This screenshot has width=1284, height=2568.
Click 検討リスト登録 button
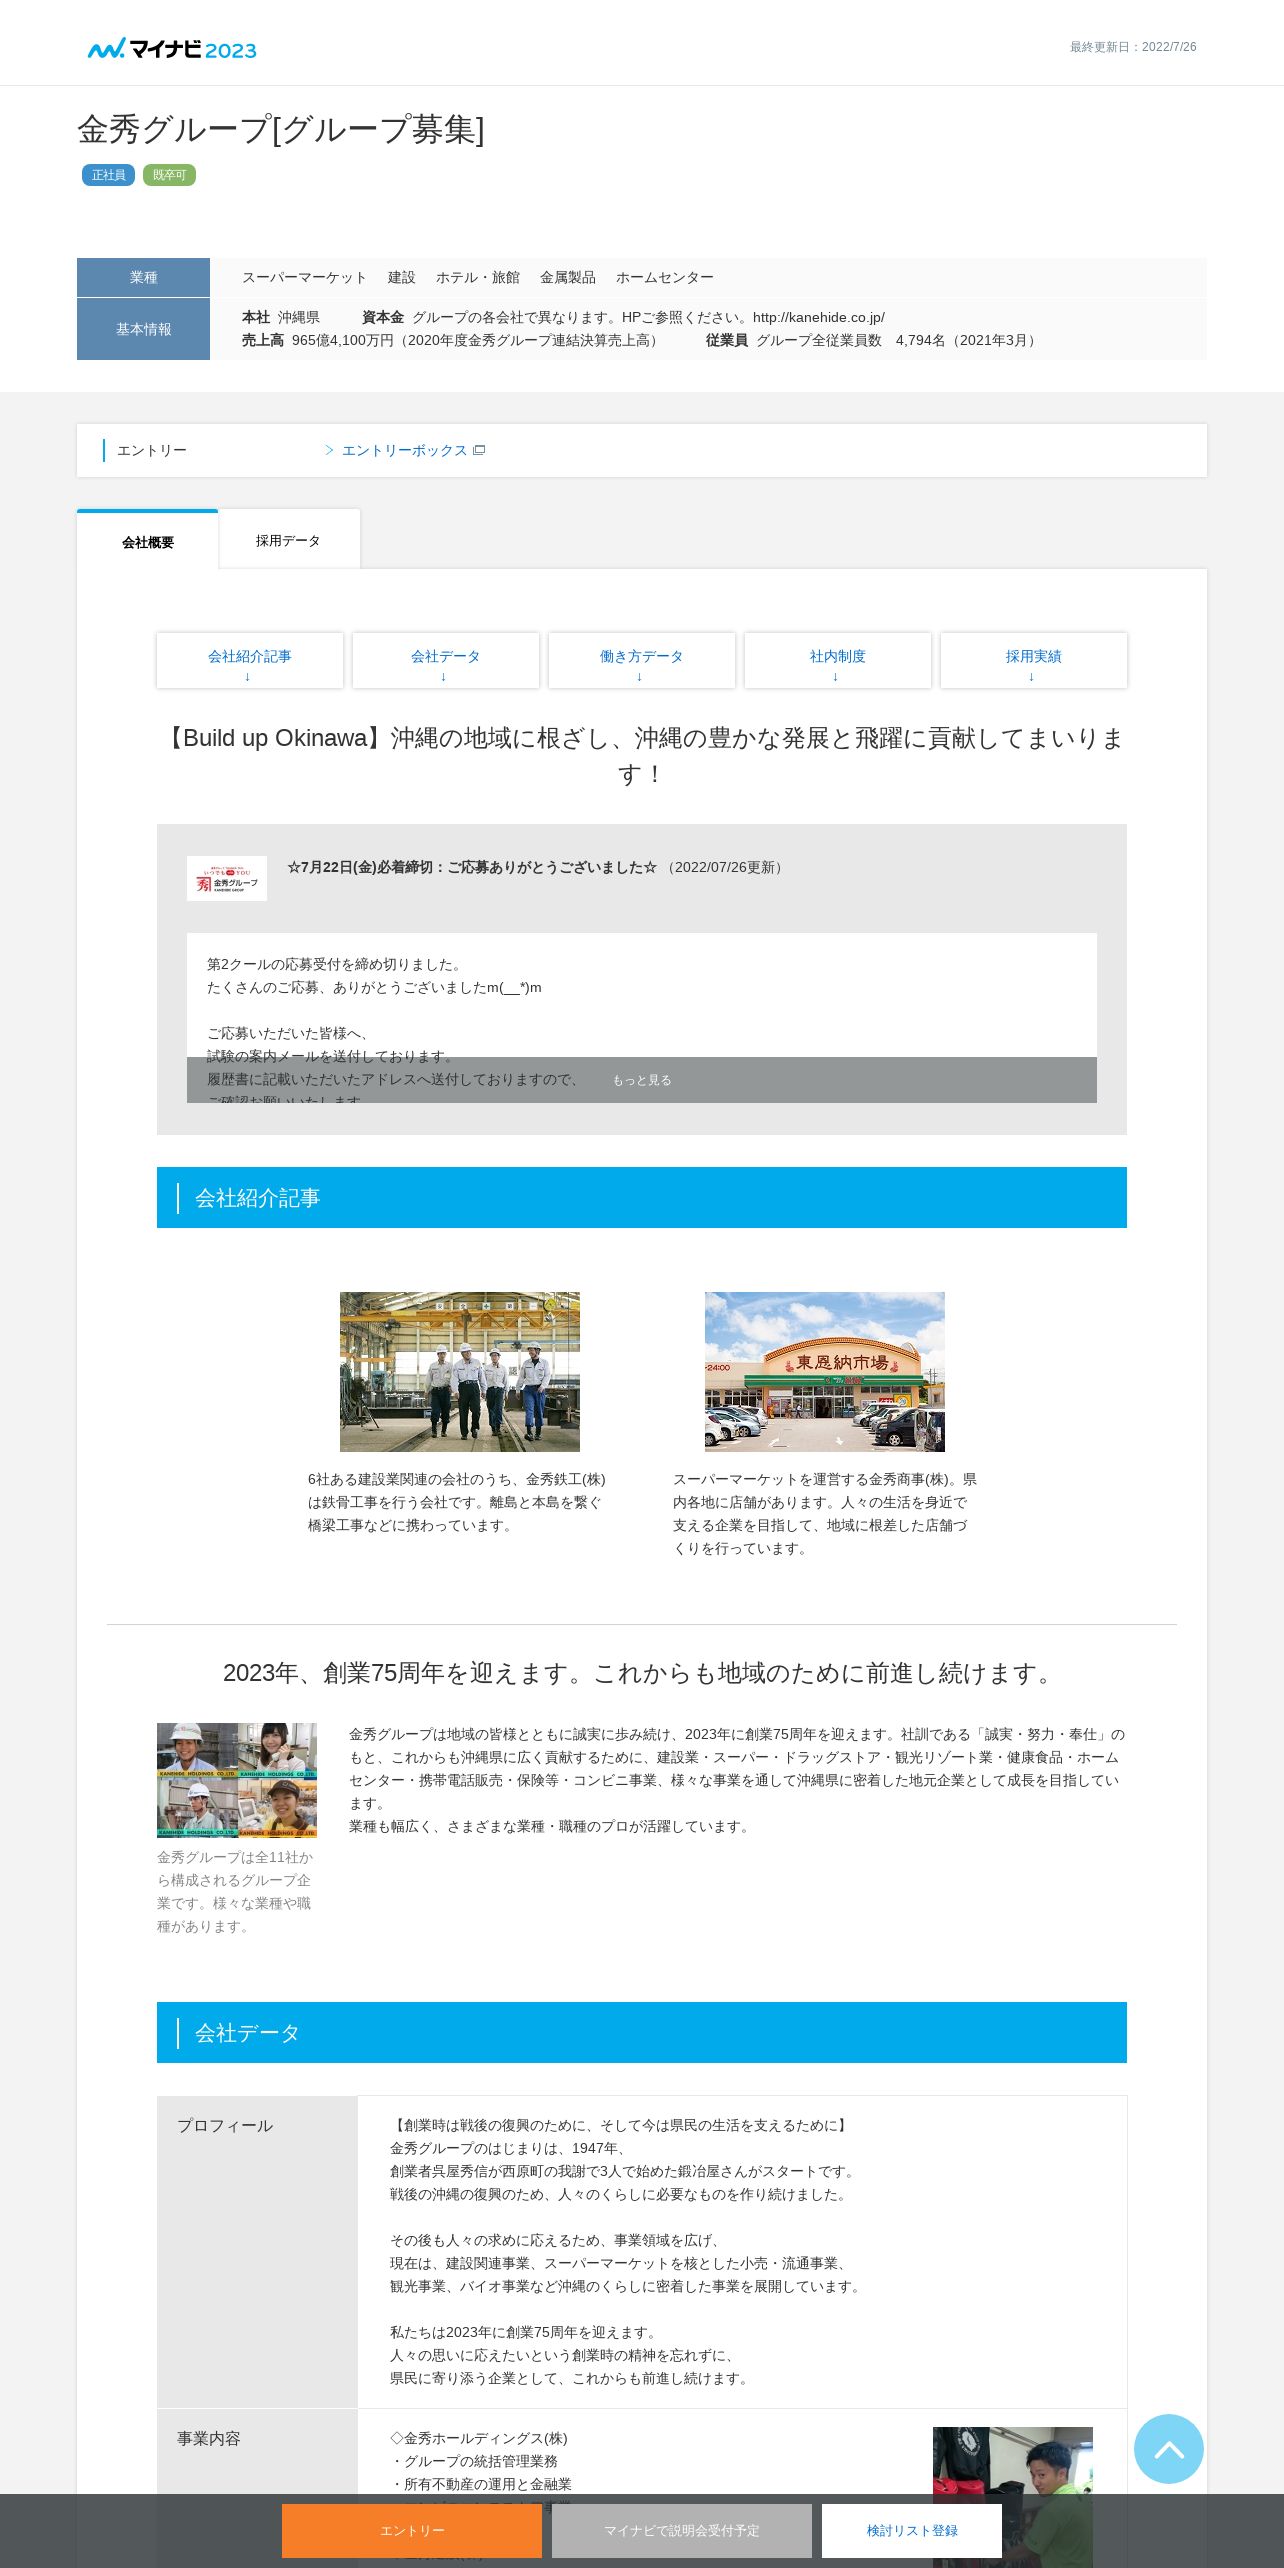[912, 2530]
